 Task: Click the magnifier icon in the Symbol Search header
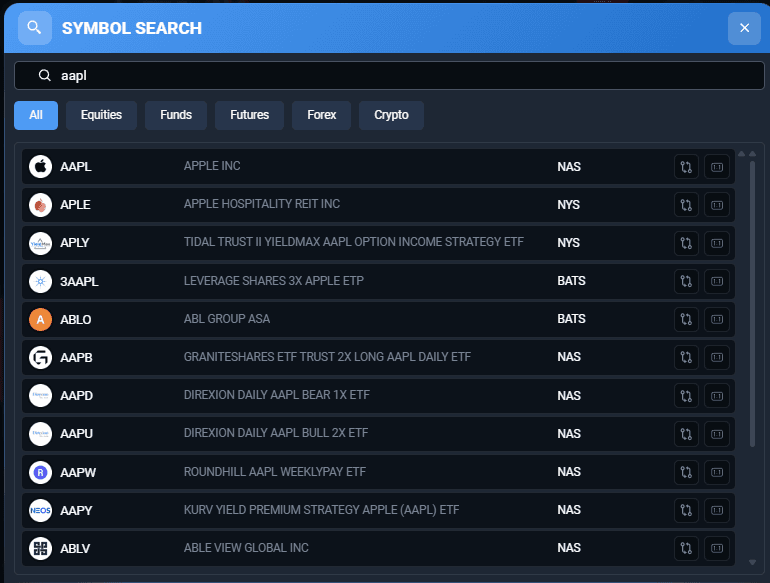pos(34,28)
